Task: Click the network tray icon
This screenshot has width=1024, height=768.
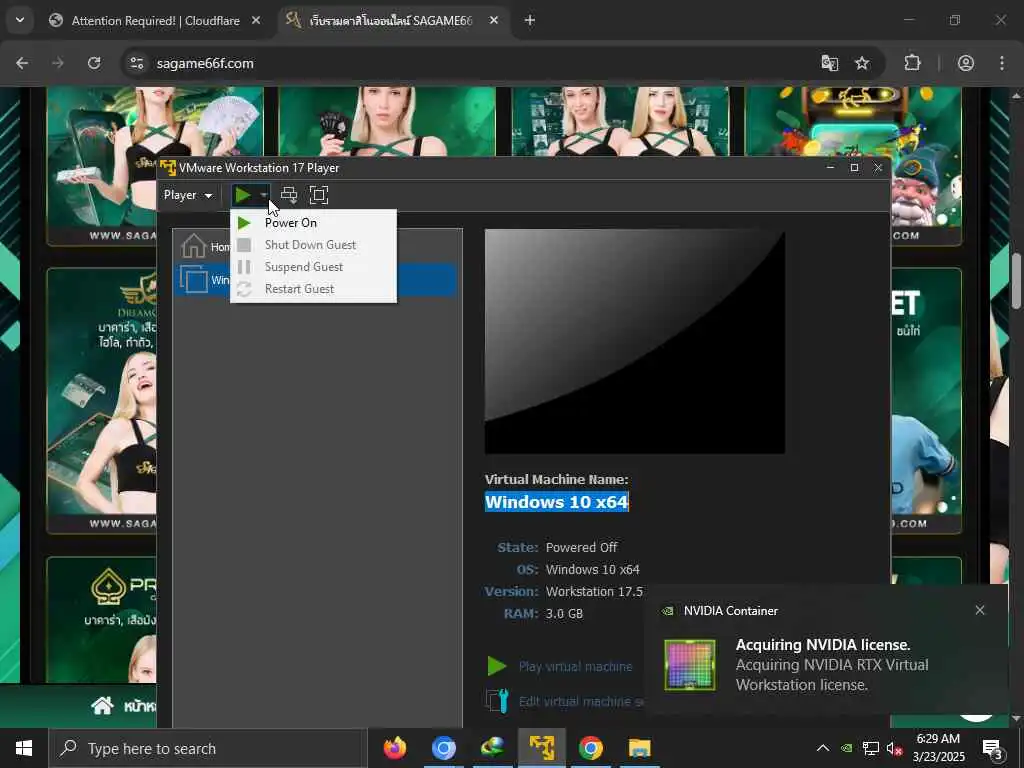Action: (x=871, y=748)
